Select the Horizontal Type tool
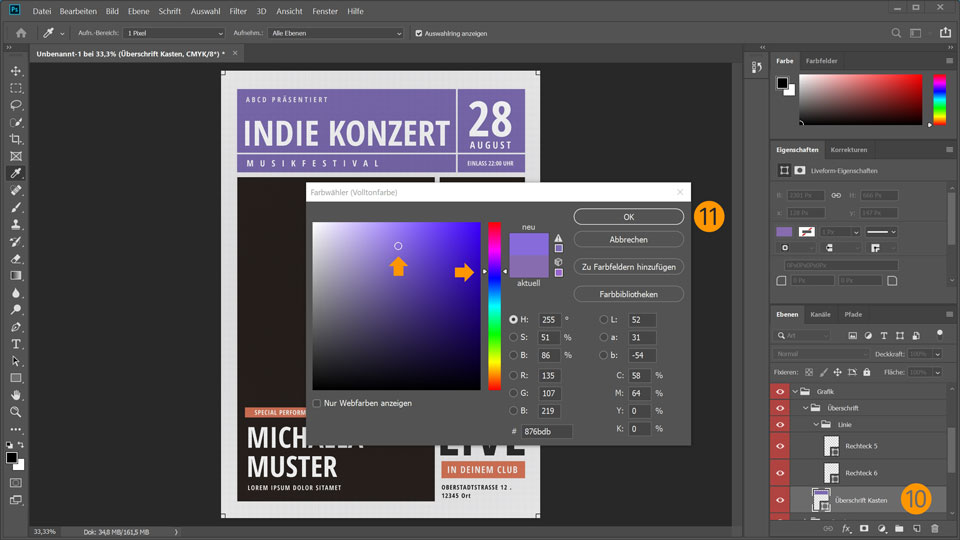 click(16, 344)
